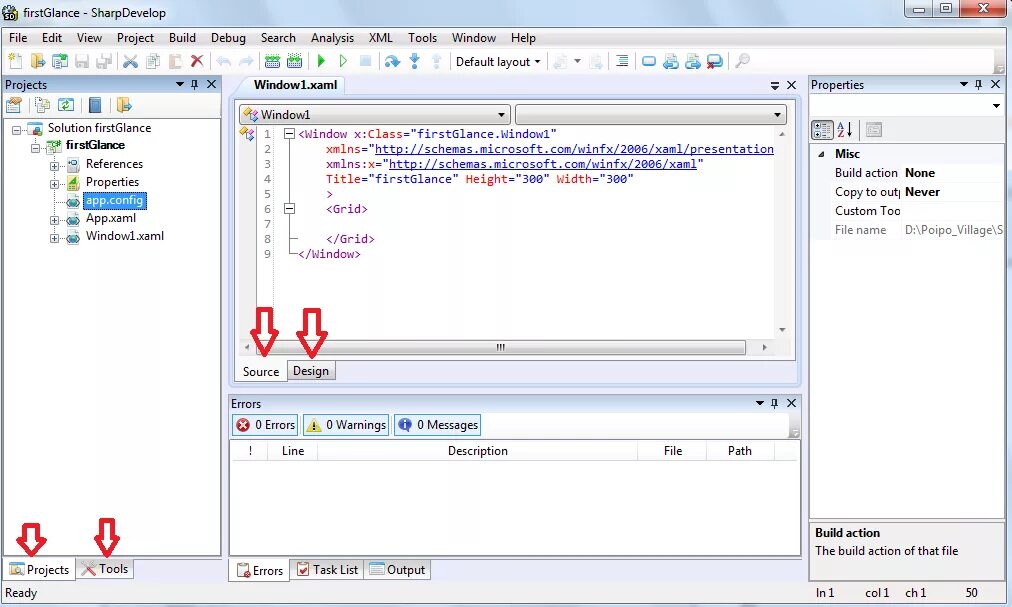Pin the Properties panel
Screen dimensions: 1012x607
[x=978, y=84]
